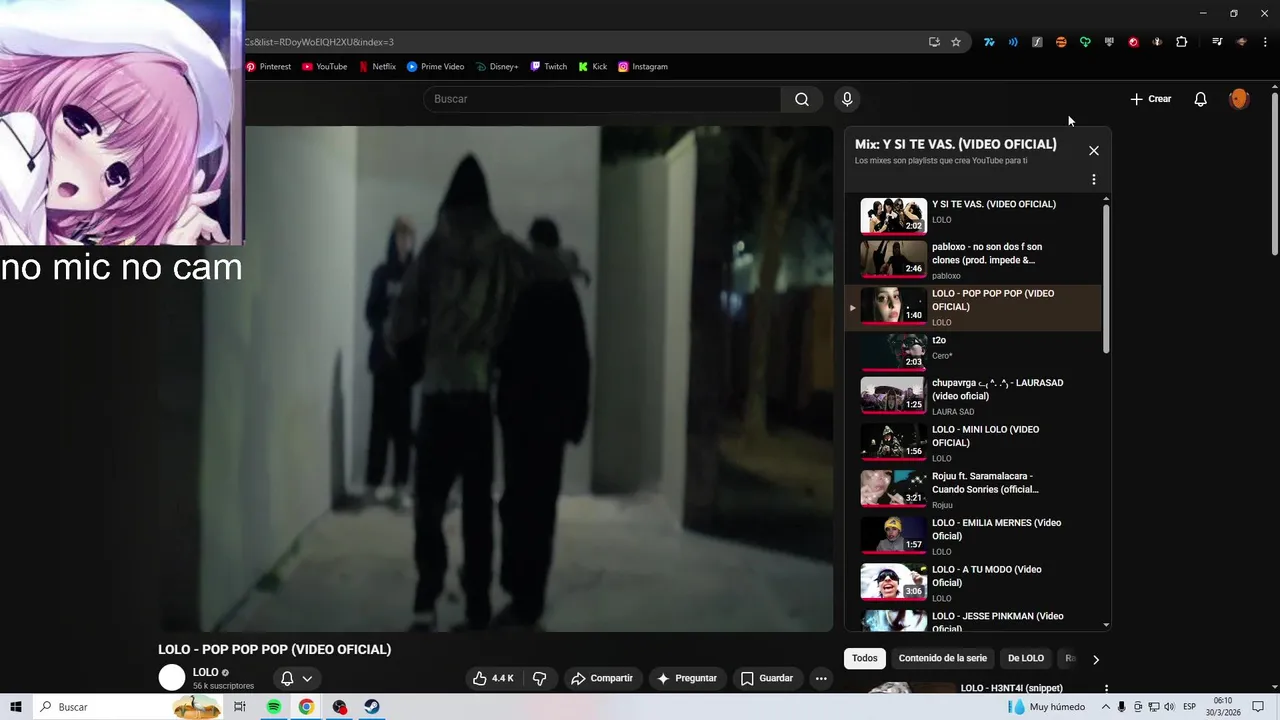Screen dimensions: 1280x720
Task: Open the Instagram bookmark
Action: (642, 67)
